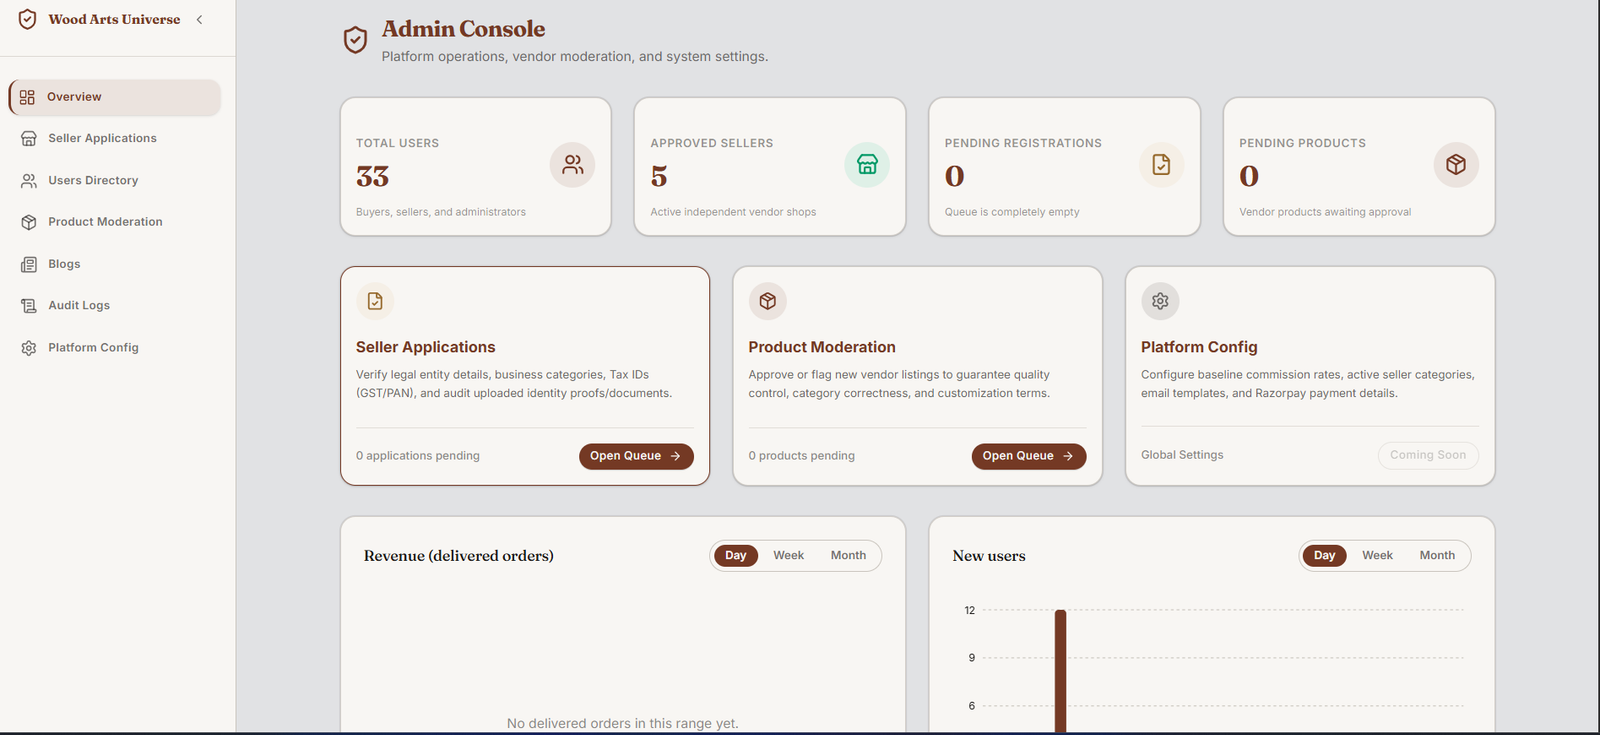The image size is (1600, 735).
Task: Open Queue for Seller Applications
Action: tap(636, 456)
